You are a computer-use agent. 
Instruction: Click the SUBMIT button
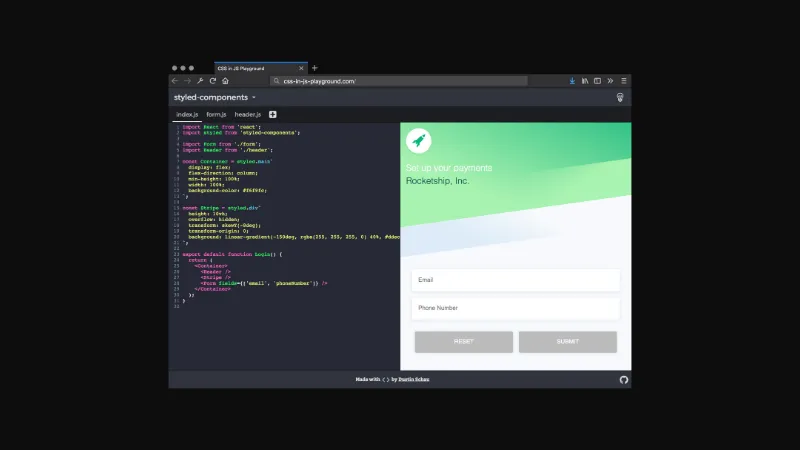tap(568, 341)
